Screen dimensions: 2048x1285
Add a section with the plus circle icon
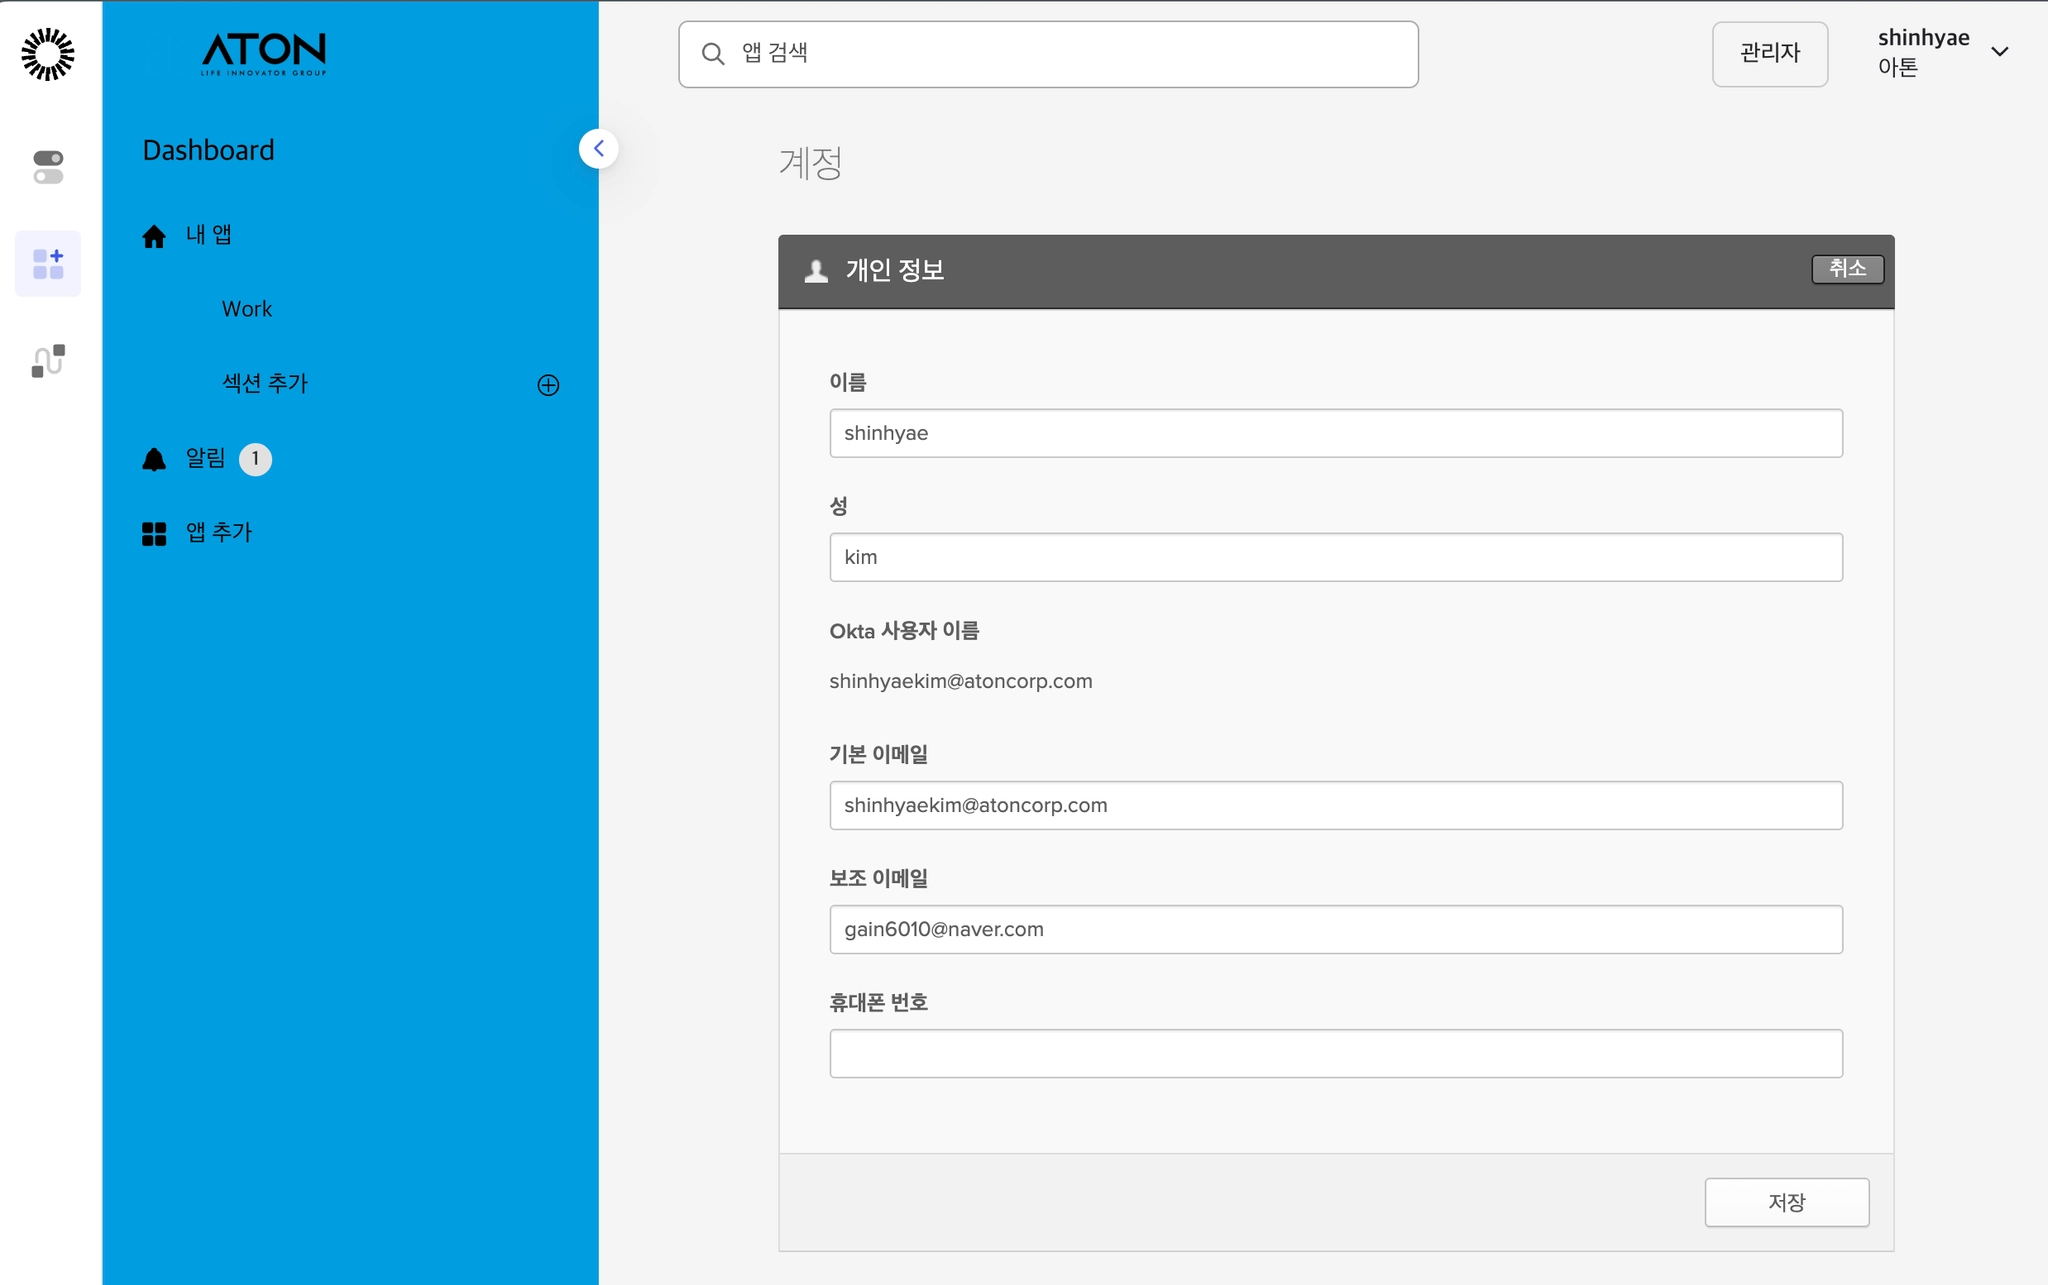548,385
